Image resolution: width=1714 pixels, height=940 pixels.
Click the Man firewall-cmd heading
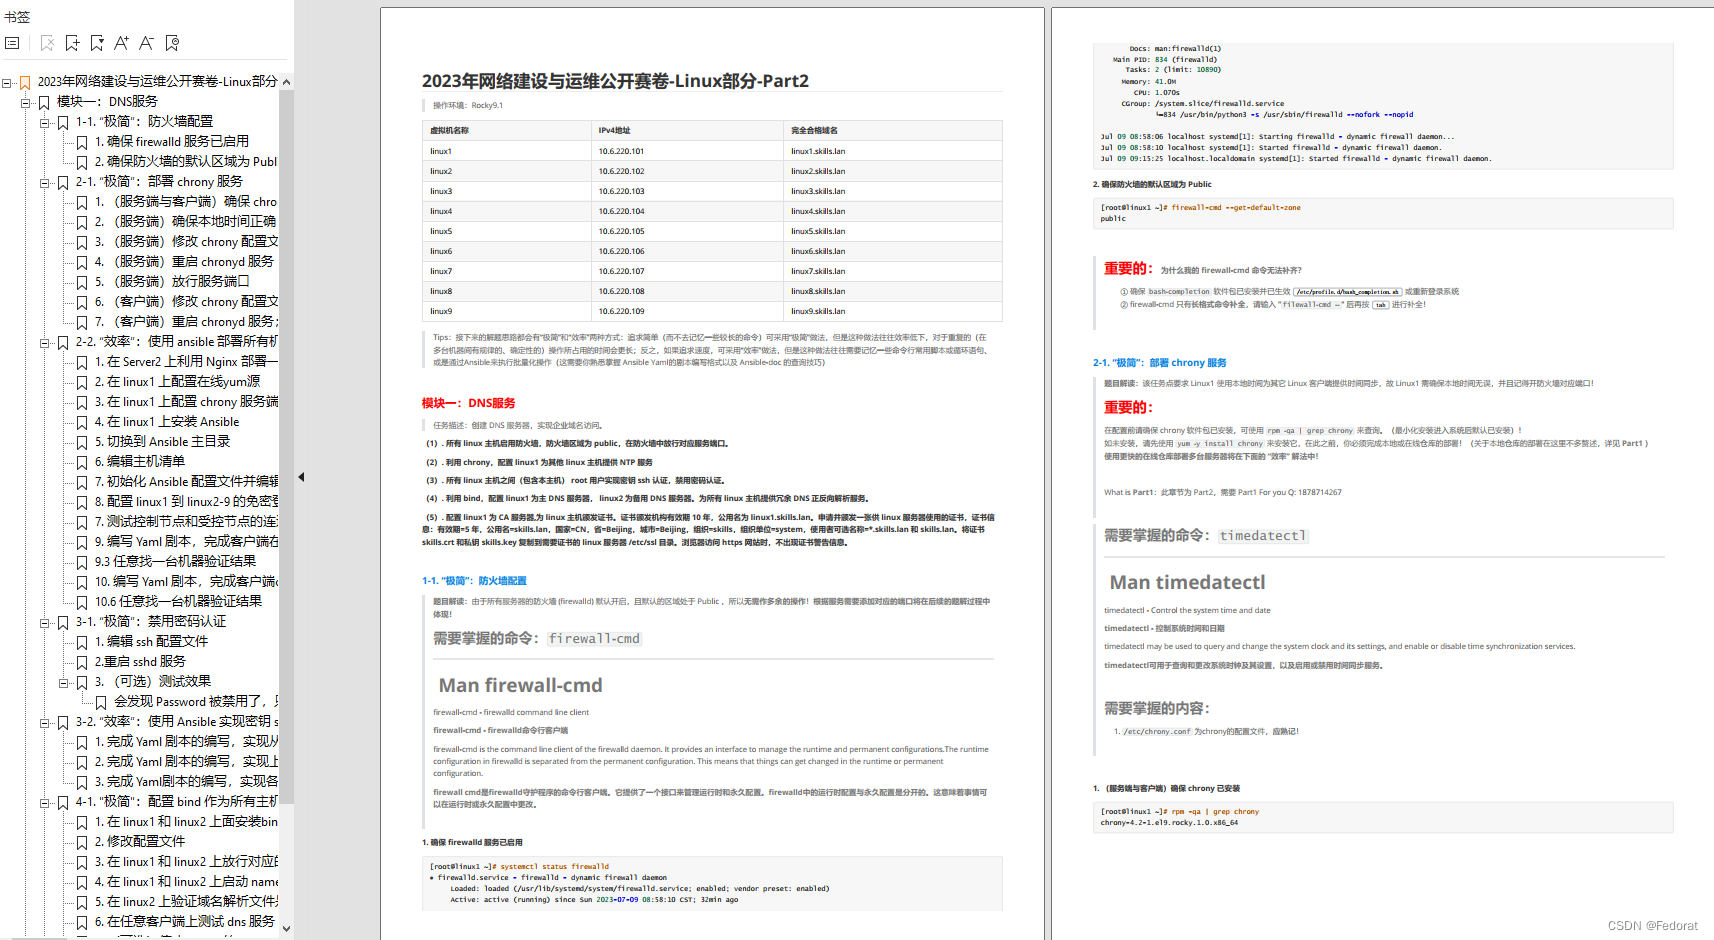[x=520, y=685]
